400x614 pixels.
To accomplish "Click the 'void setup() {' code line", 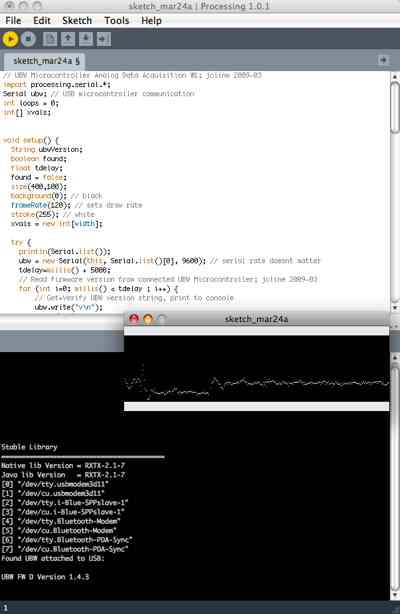I will (x=31, y=140).
